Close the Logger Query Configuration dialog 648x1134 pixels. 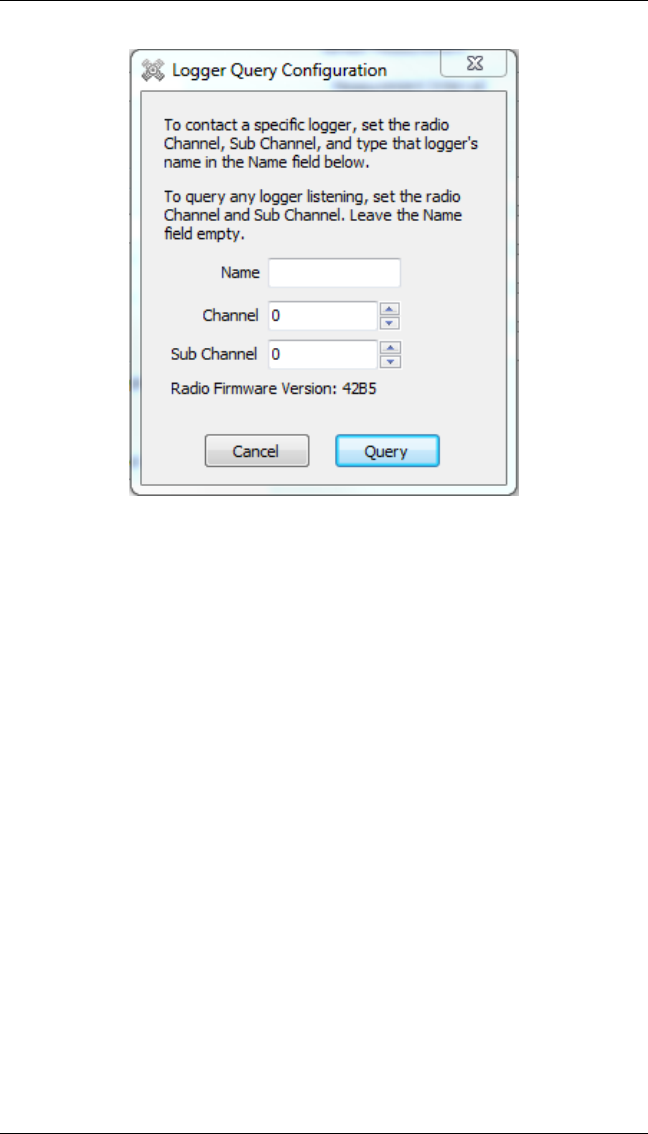coord(474,63)
